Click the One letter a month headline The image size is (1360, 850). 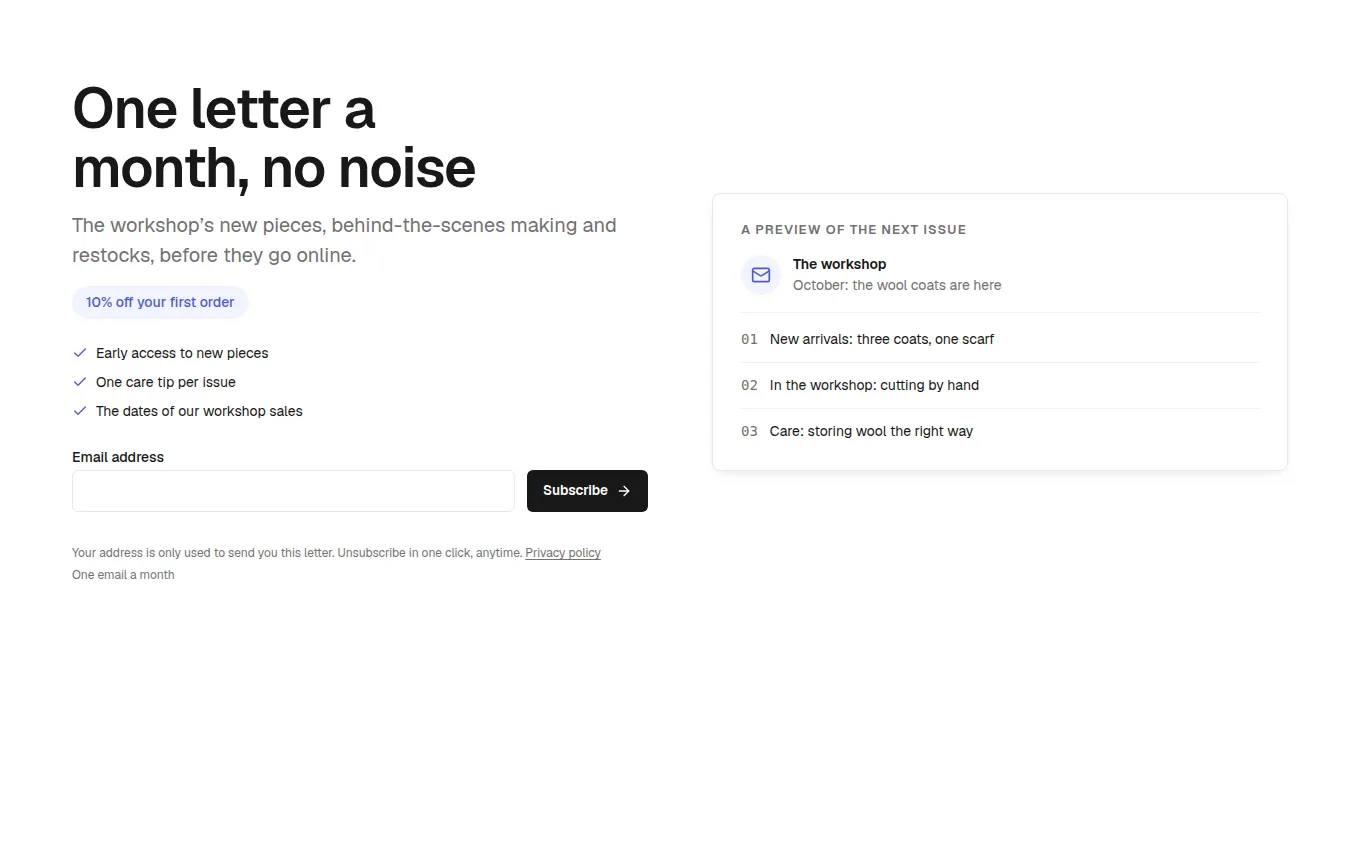[274, 138]
